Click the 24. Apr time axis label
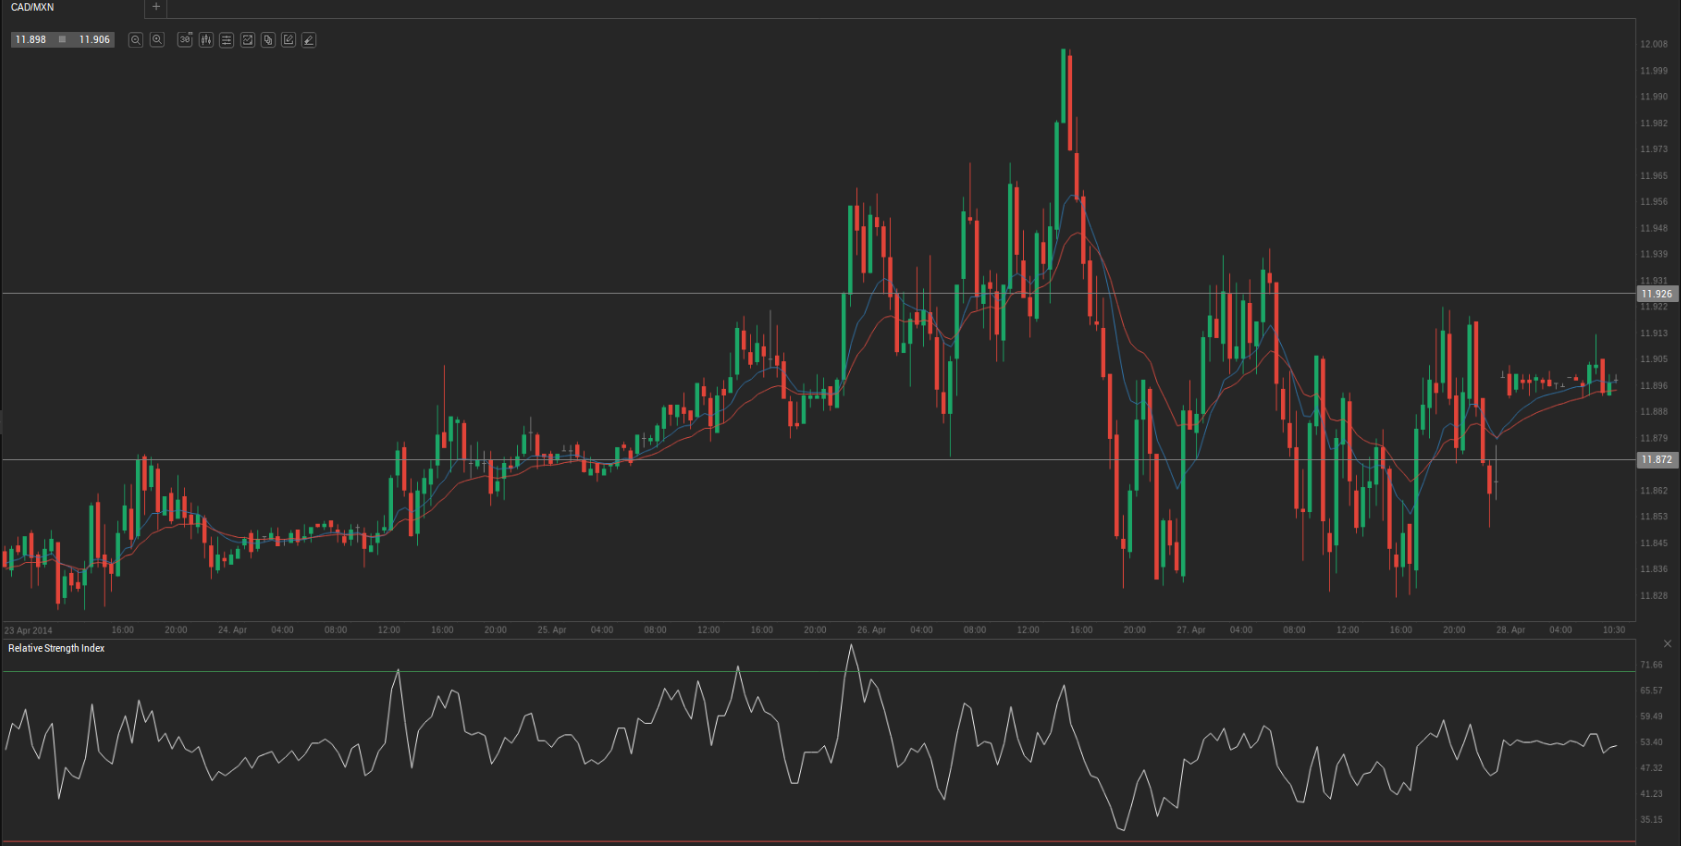This screenshot has height=846, width=1681. coord(232,630)
